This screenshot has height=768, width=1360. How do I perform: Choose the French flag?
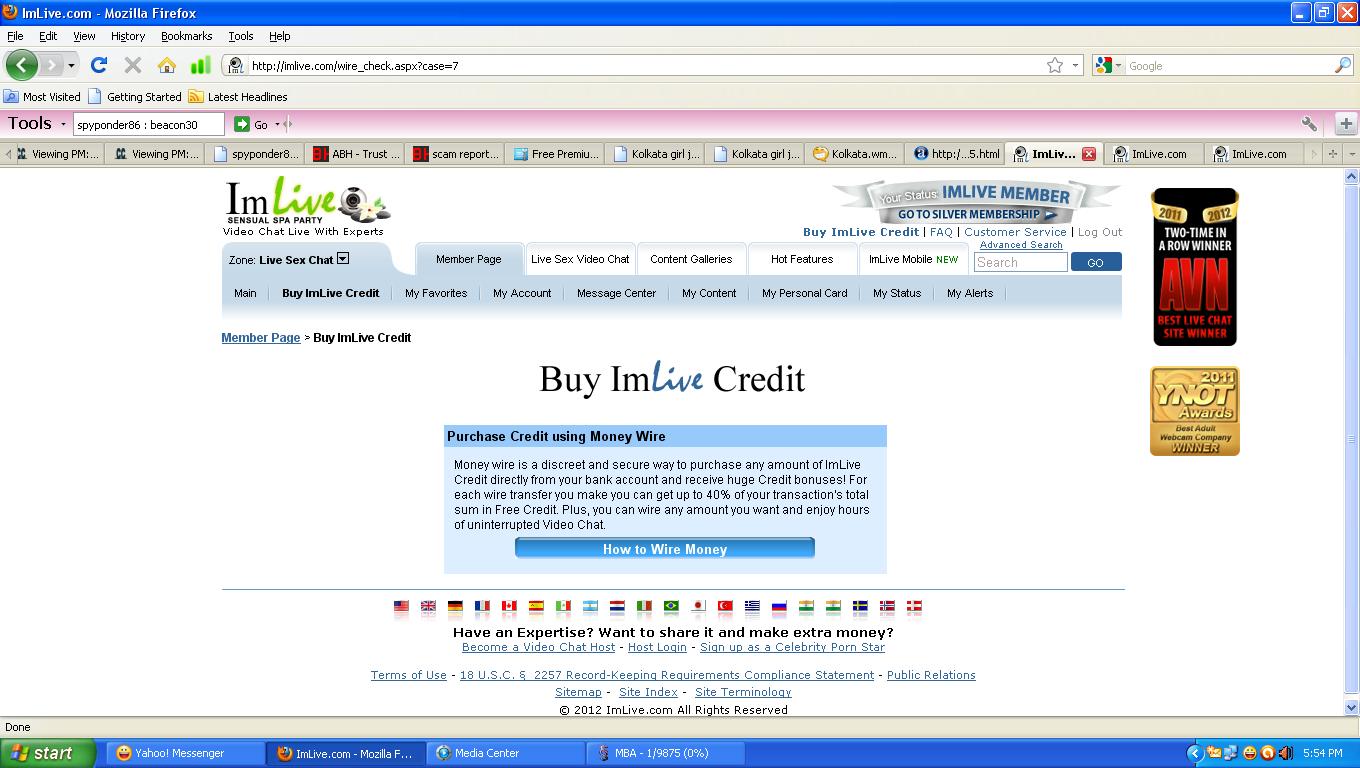point(482,606)
